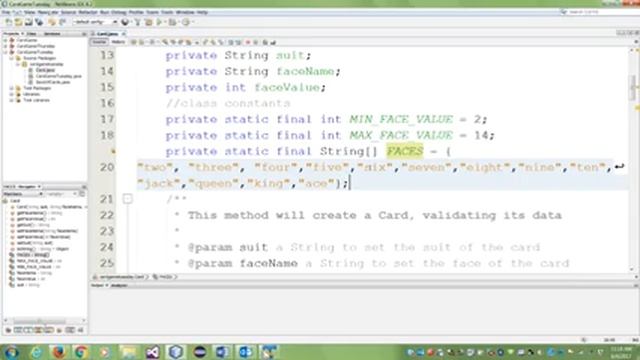Click the New Project toolbar icon
The image size is (640, 360).
tap(18, 22)
